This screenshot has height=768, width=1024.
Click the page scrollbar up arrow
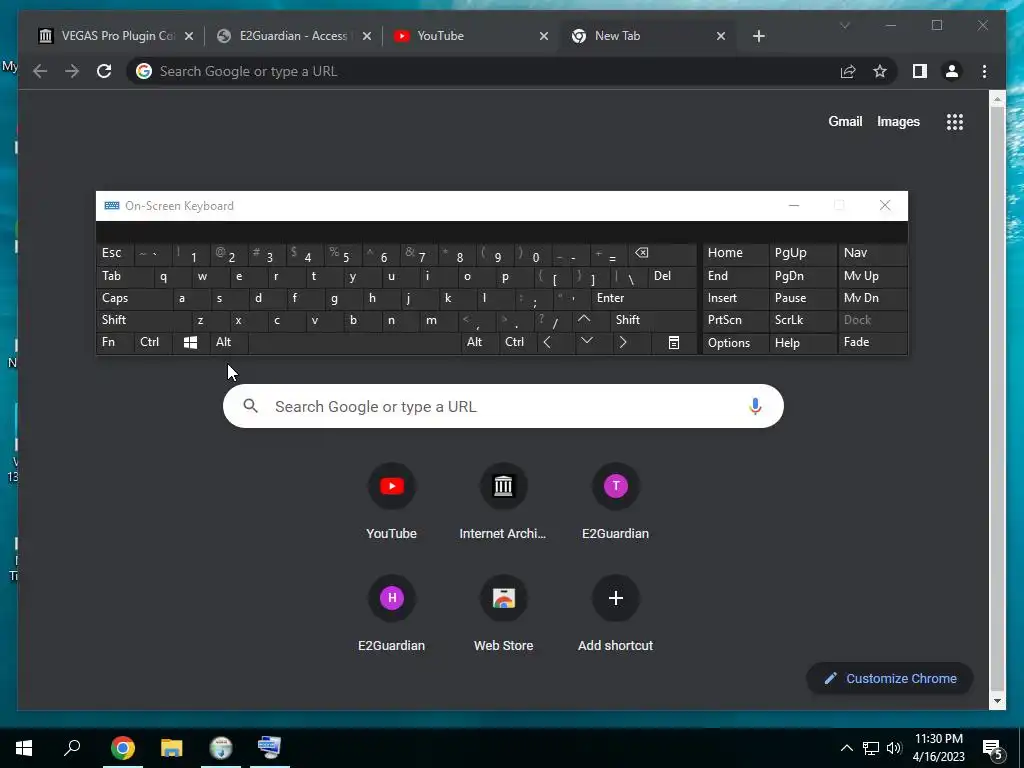(997, 99)
